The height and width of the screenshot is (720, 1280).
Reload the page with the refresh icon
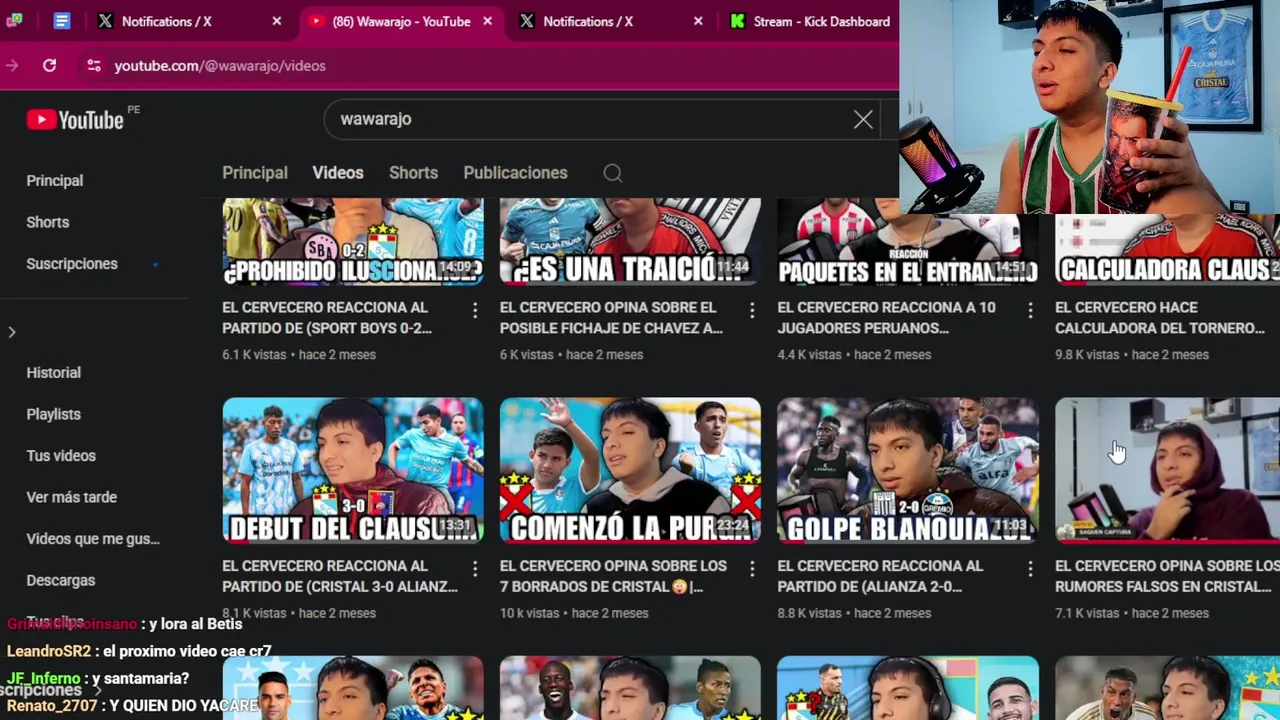pos(49,65)
